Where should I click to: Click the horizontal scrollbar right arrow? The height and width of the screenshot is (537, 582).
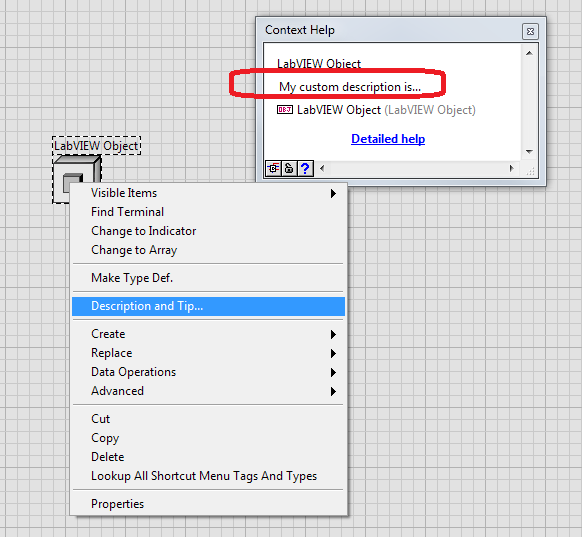(x=511, y=168)
